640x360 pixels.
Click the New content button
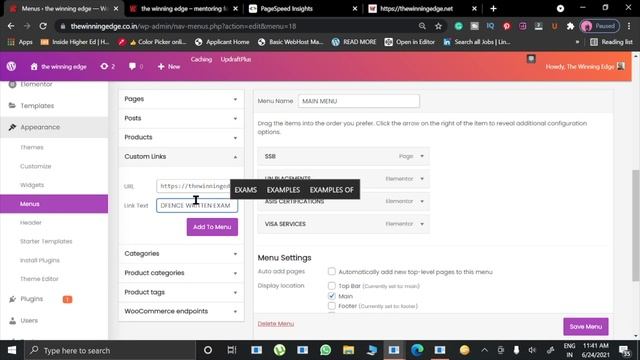169,67
